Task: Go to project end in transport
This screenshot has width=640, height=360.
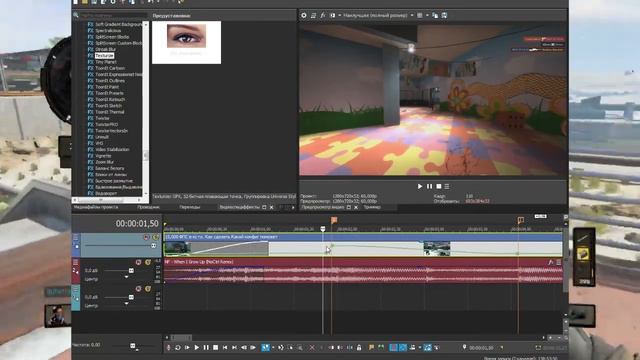Action: click(234, 347)
